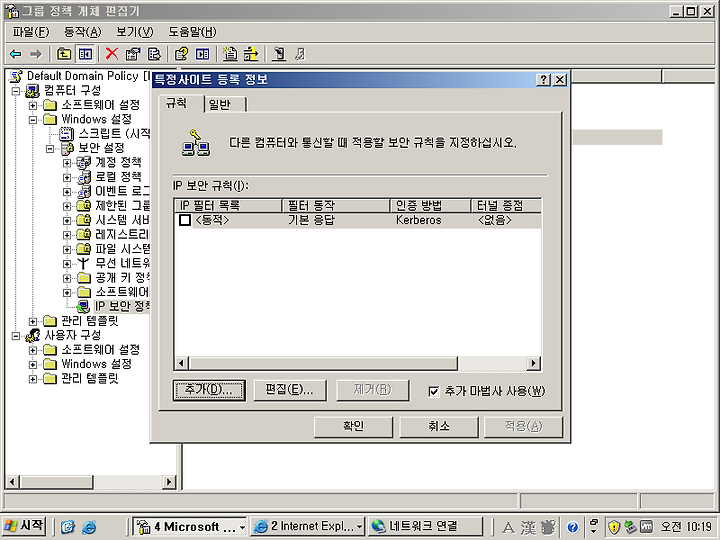Click the blue help icon in the language bar

pyautogui.click(x=572, y=527)
